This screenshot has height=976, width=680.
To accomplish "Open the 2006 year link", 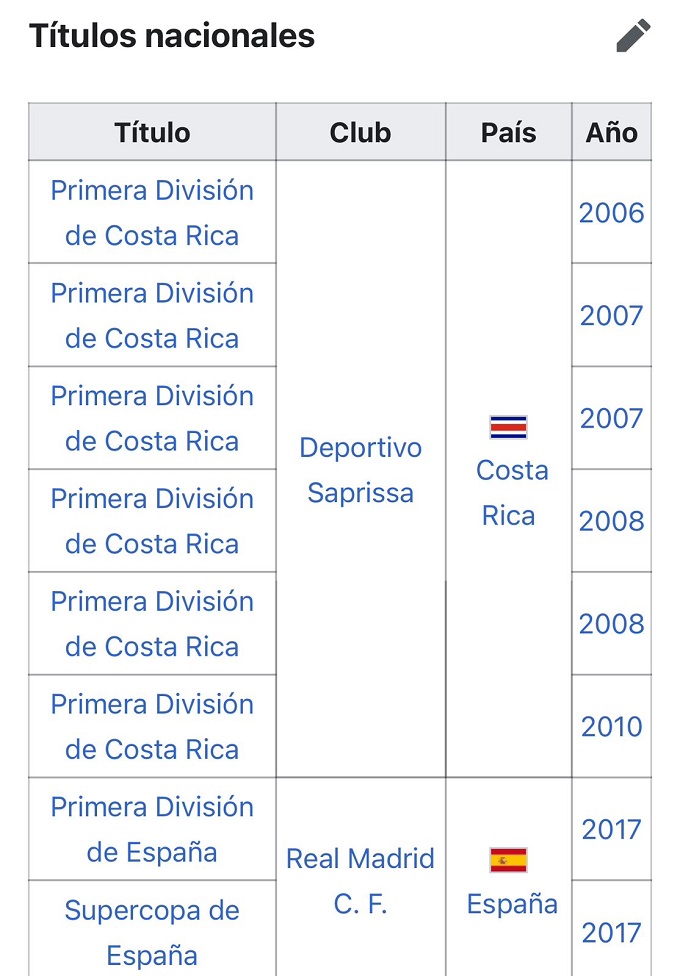I will click(611, 213).
